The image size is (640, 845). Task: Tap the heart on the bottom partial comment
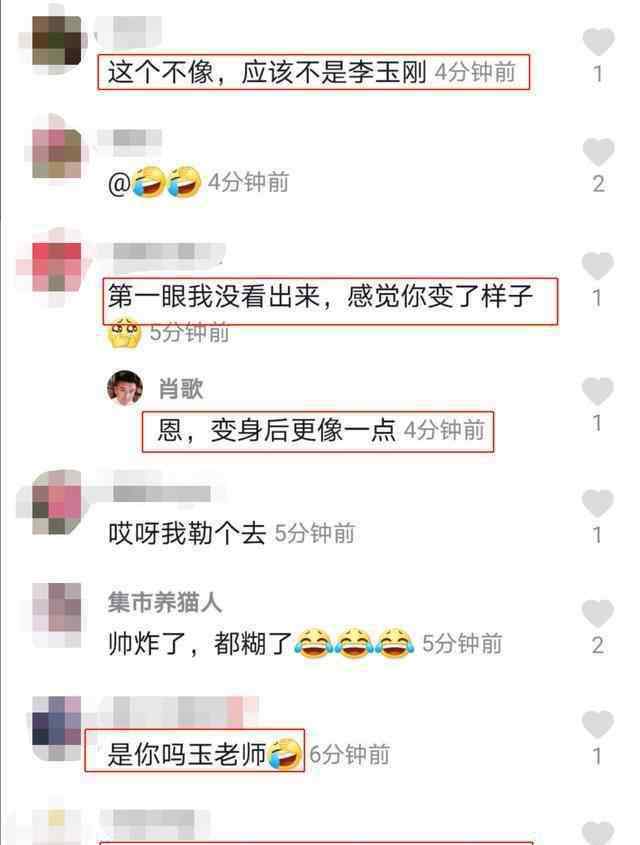(x=597, y=833)
